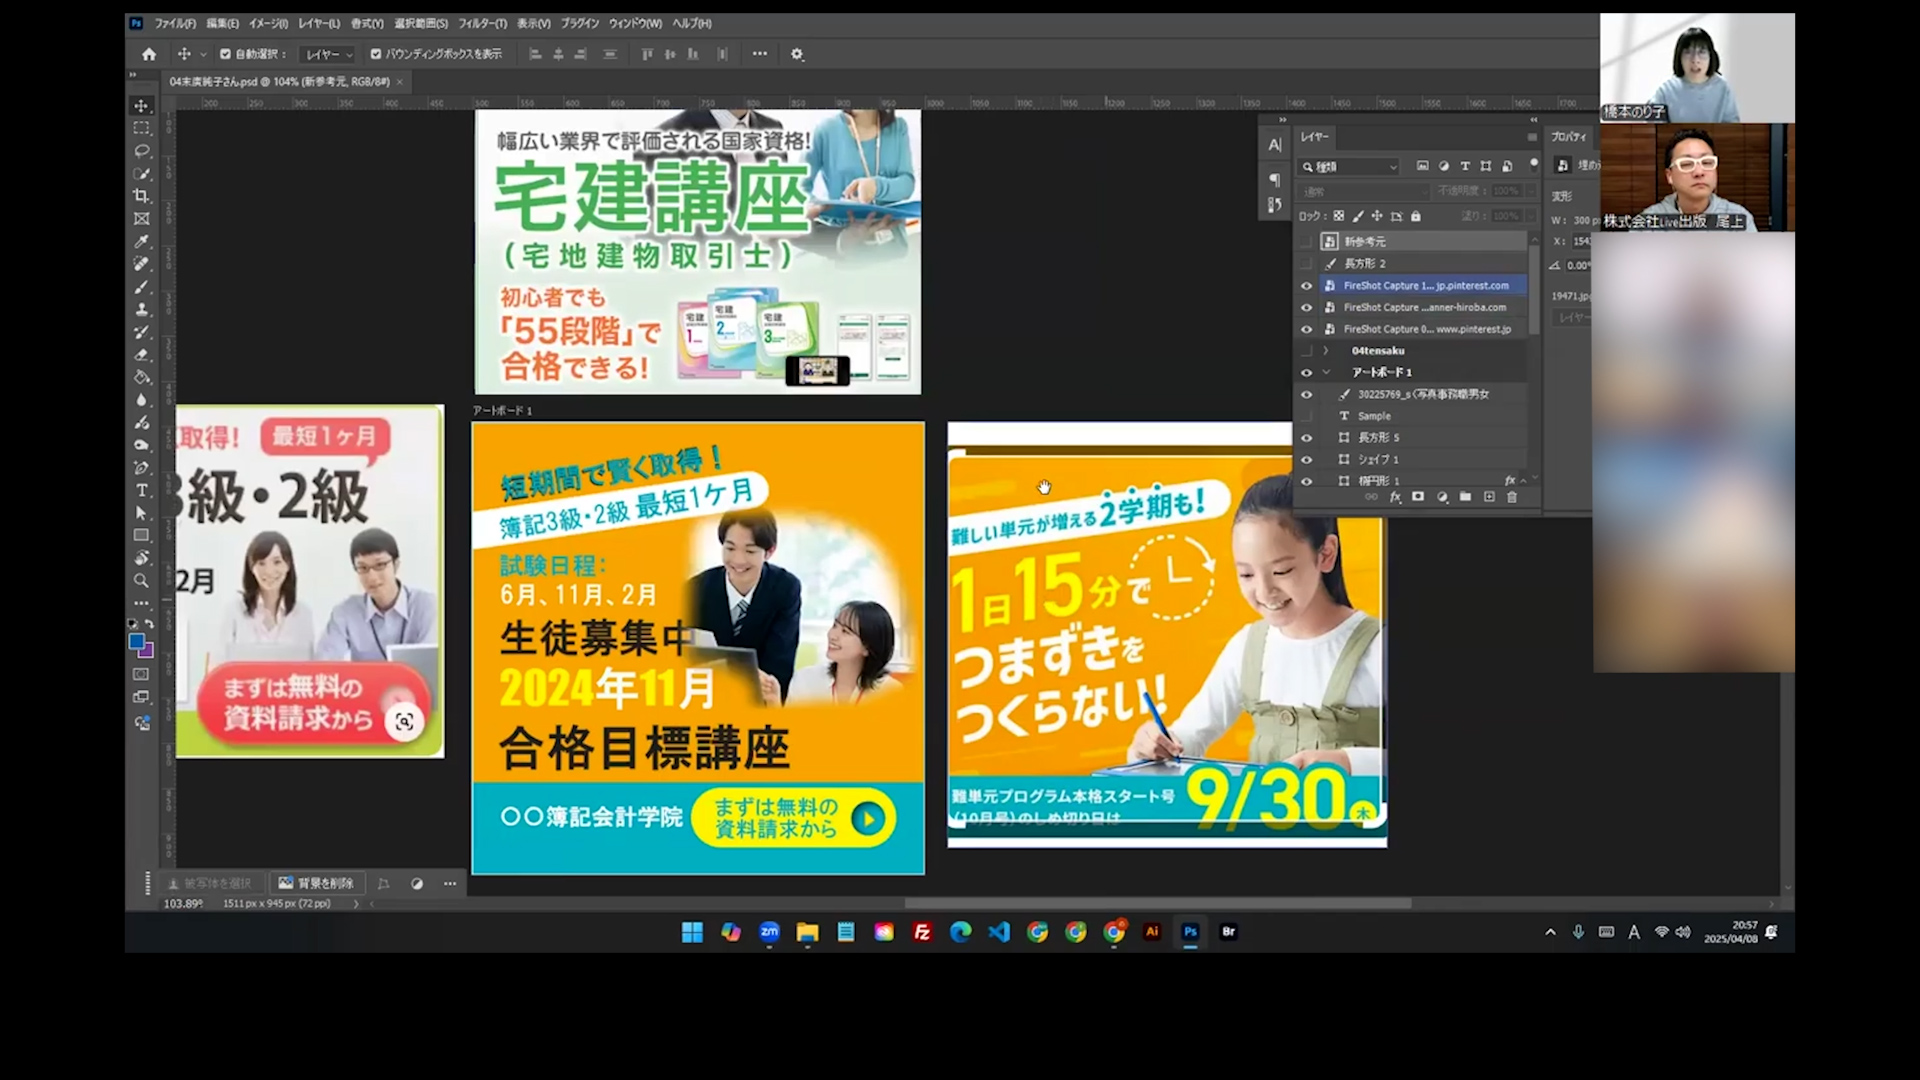
Task: Select the Lasso tool
Action: tap(141, 151)
